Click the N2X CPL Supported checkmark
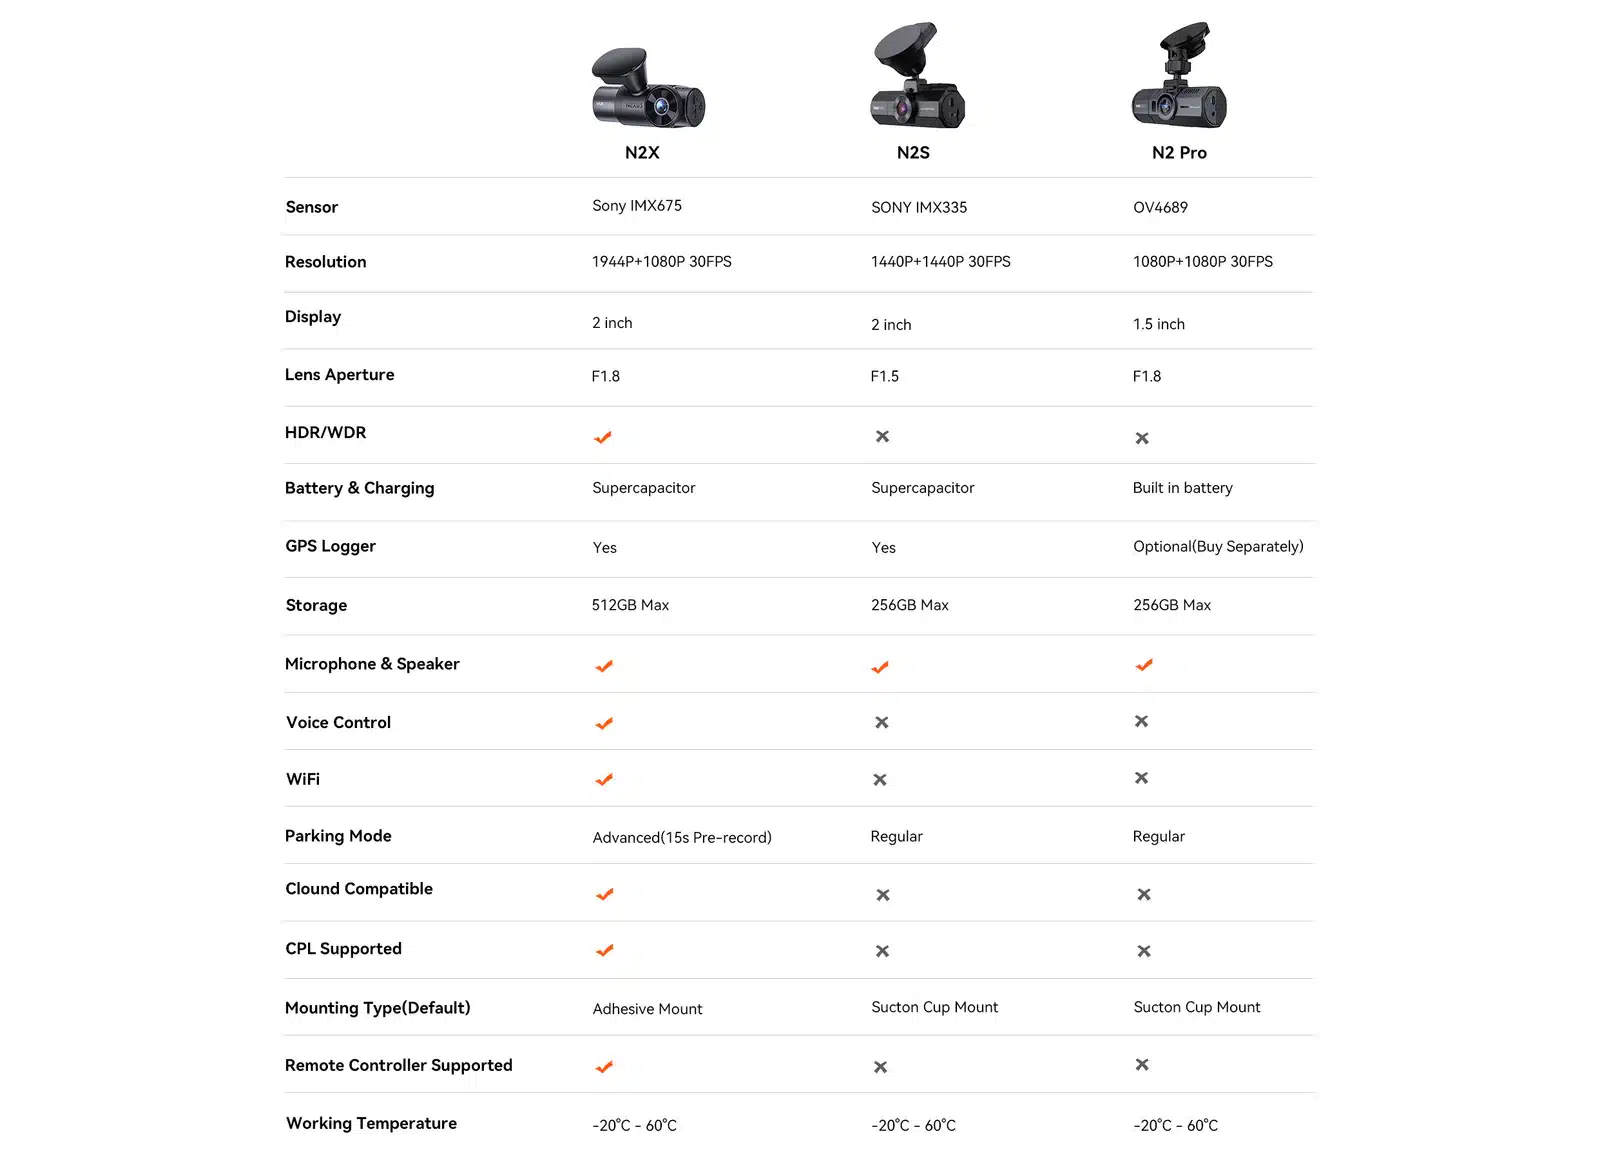 click(x=604, y=950)
